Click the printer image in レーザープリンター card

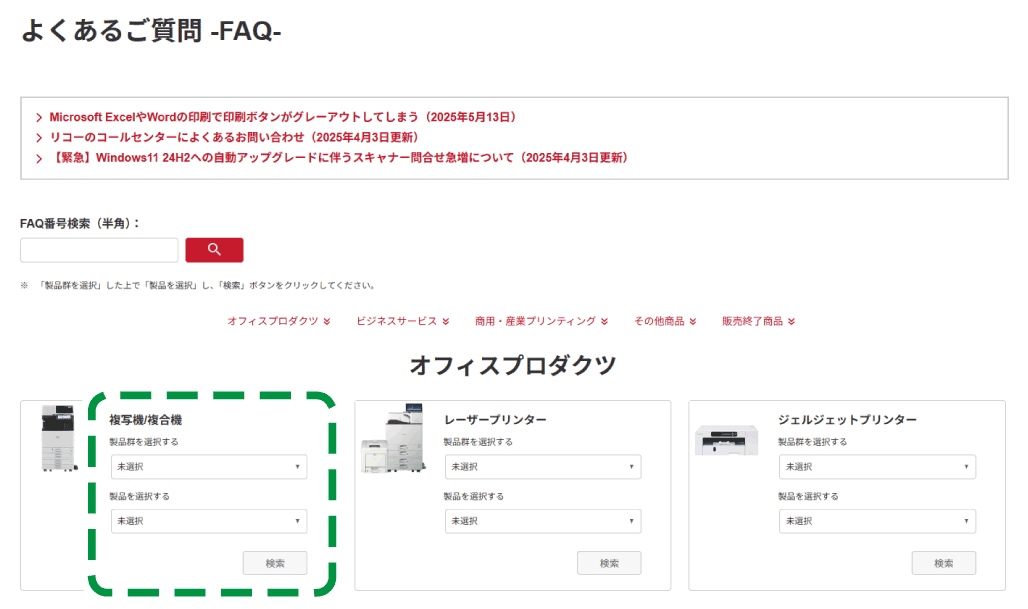392,440
